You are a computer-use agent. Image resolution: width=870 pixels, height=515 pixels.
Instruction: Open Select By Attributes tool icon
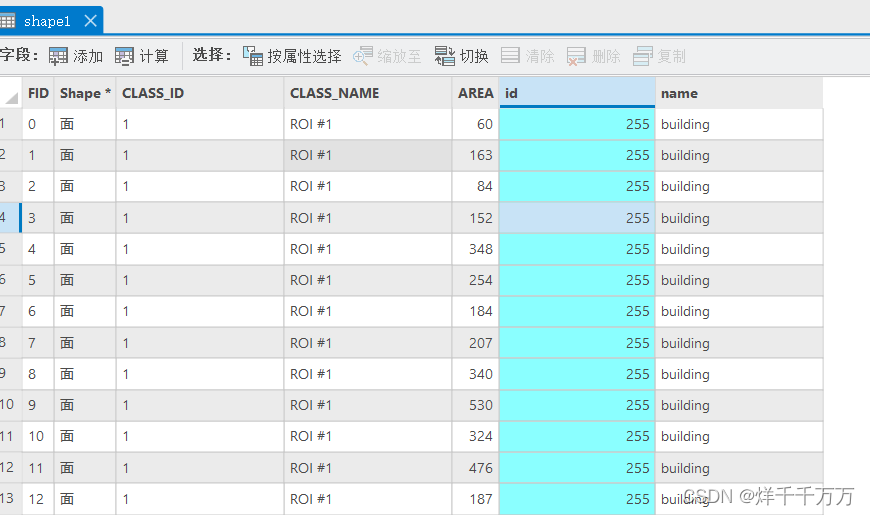tap(252, 56)
